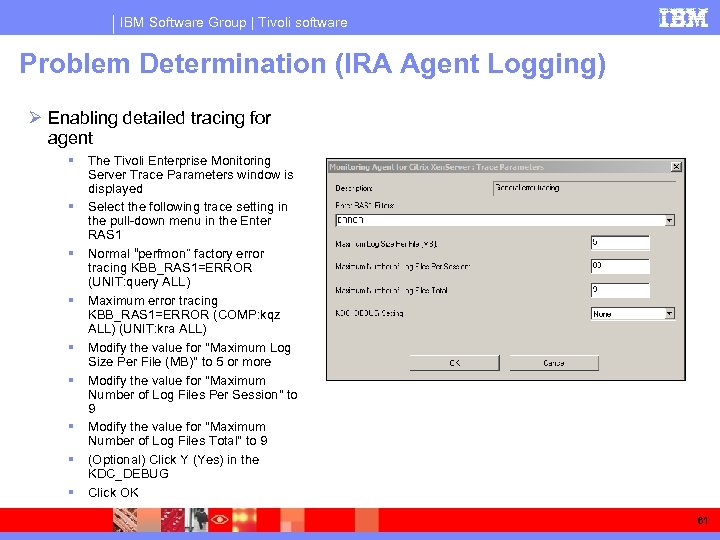
Task: Click the arrow bullet before 'Enabling detailed tracing'
Action: 35,118
